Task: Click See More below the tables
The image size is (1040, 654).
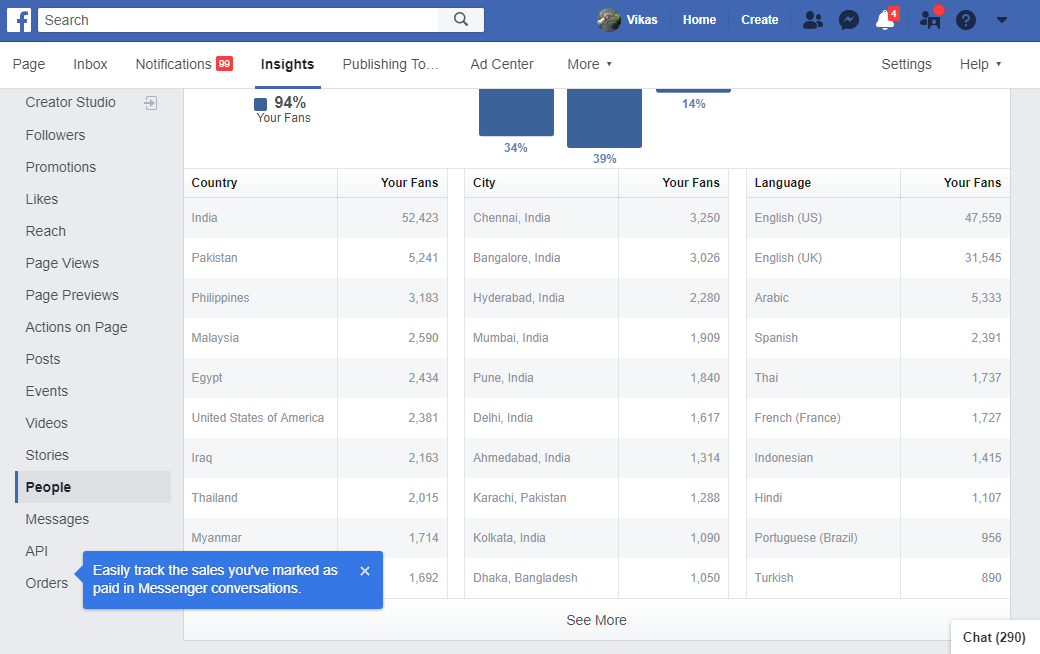Action: click(596, 620)
